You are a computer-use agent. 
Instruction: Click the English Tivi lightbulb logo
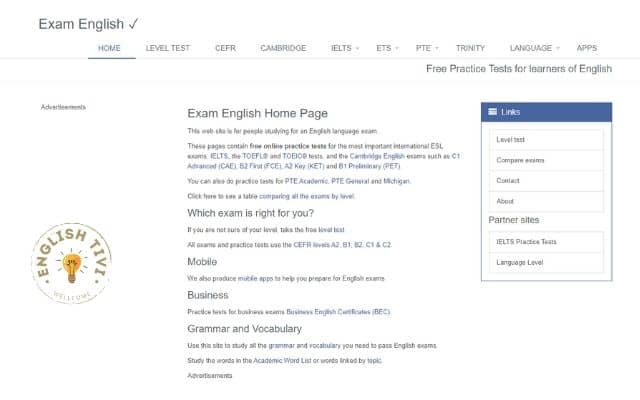tap(71, 263)
